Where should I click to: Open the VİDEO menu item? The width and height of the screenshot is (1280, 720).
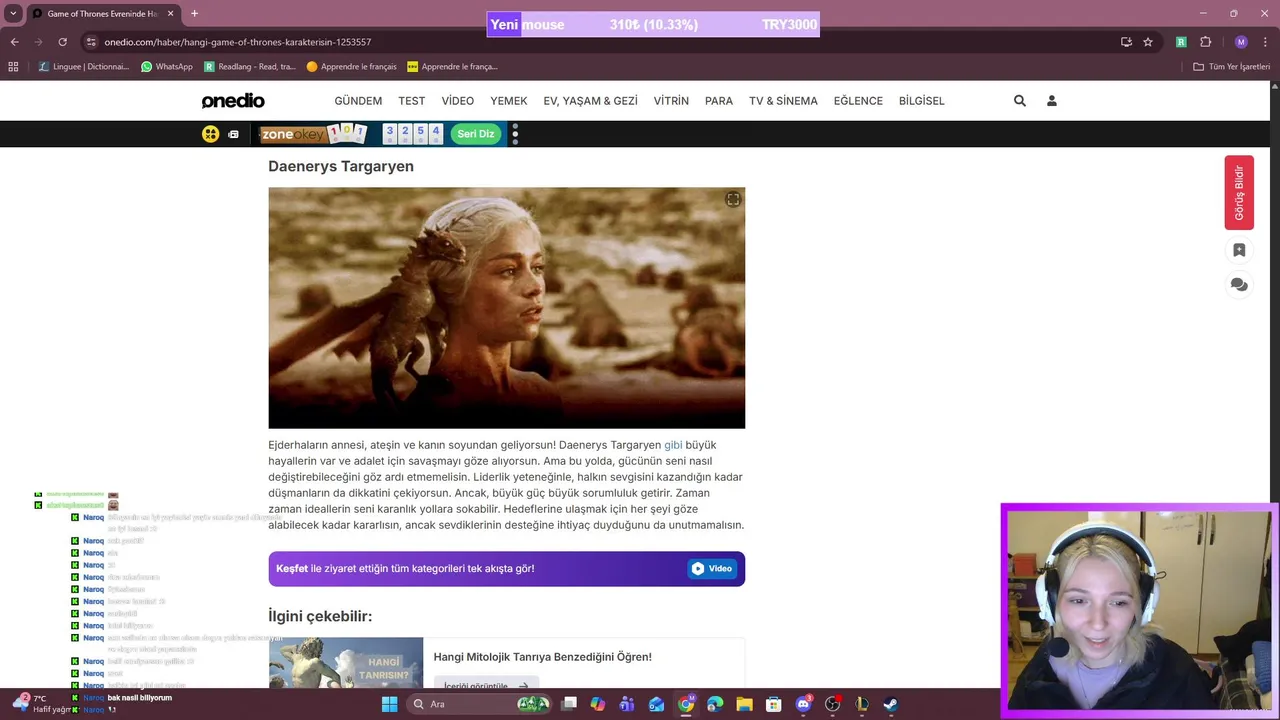coord(458,101)
